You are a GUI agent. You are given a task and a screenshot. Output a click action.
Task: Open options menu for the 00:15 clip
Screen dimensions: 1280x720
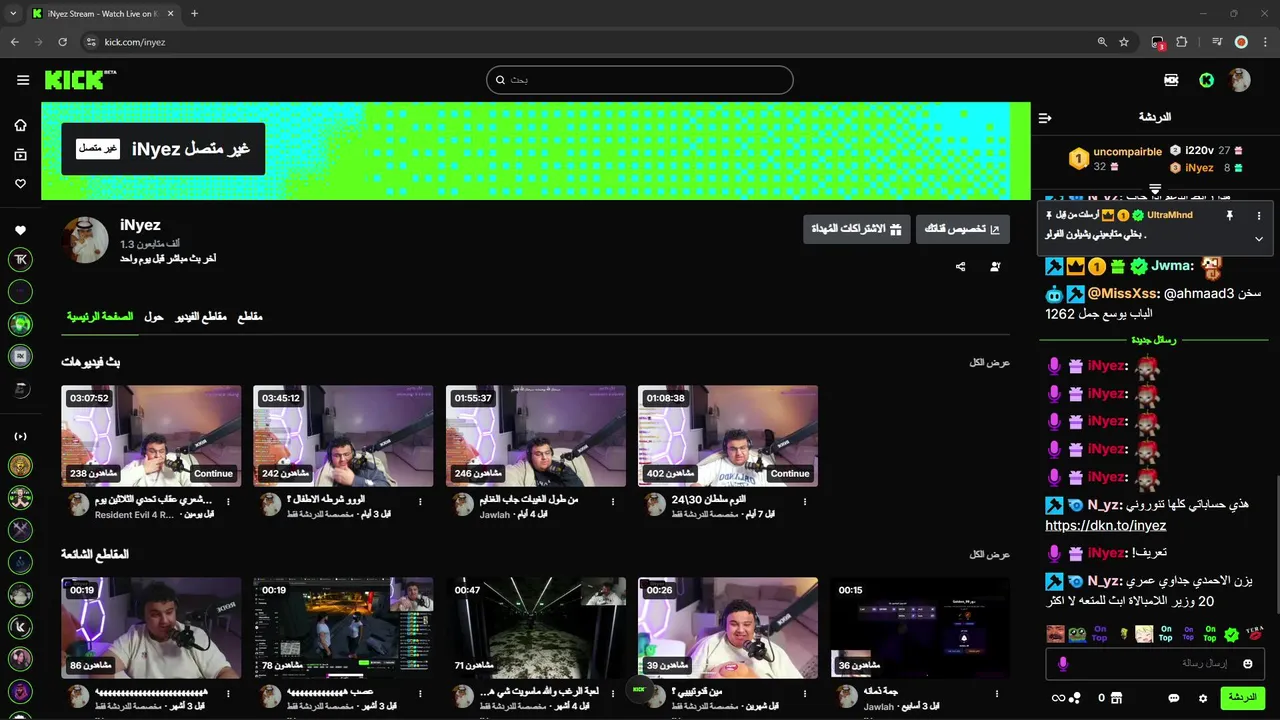997,694
